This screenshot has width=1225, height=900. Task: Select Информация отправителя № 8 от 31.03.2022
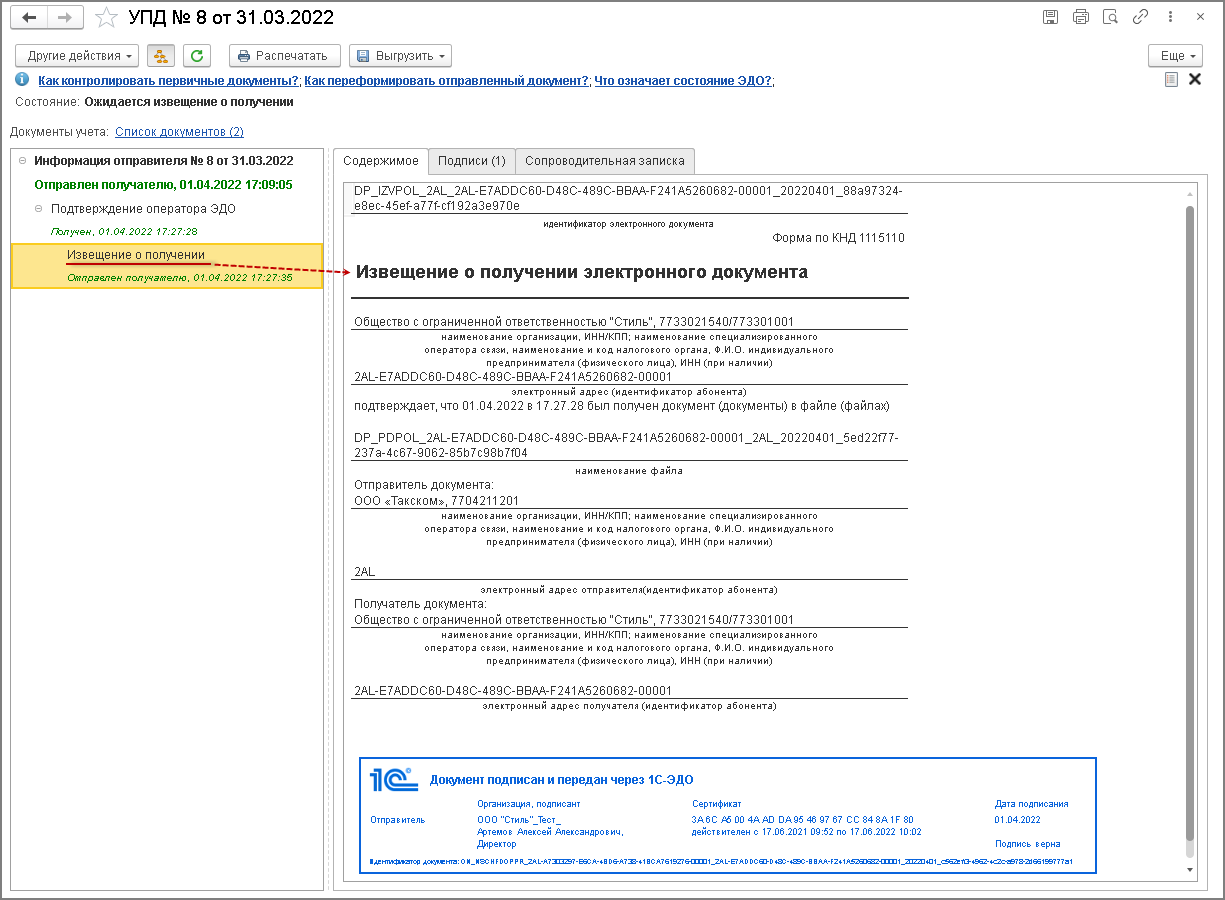(x=163, y=161)
